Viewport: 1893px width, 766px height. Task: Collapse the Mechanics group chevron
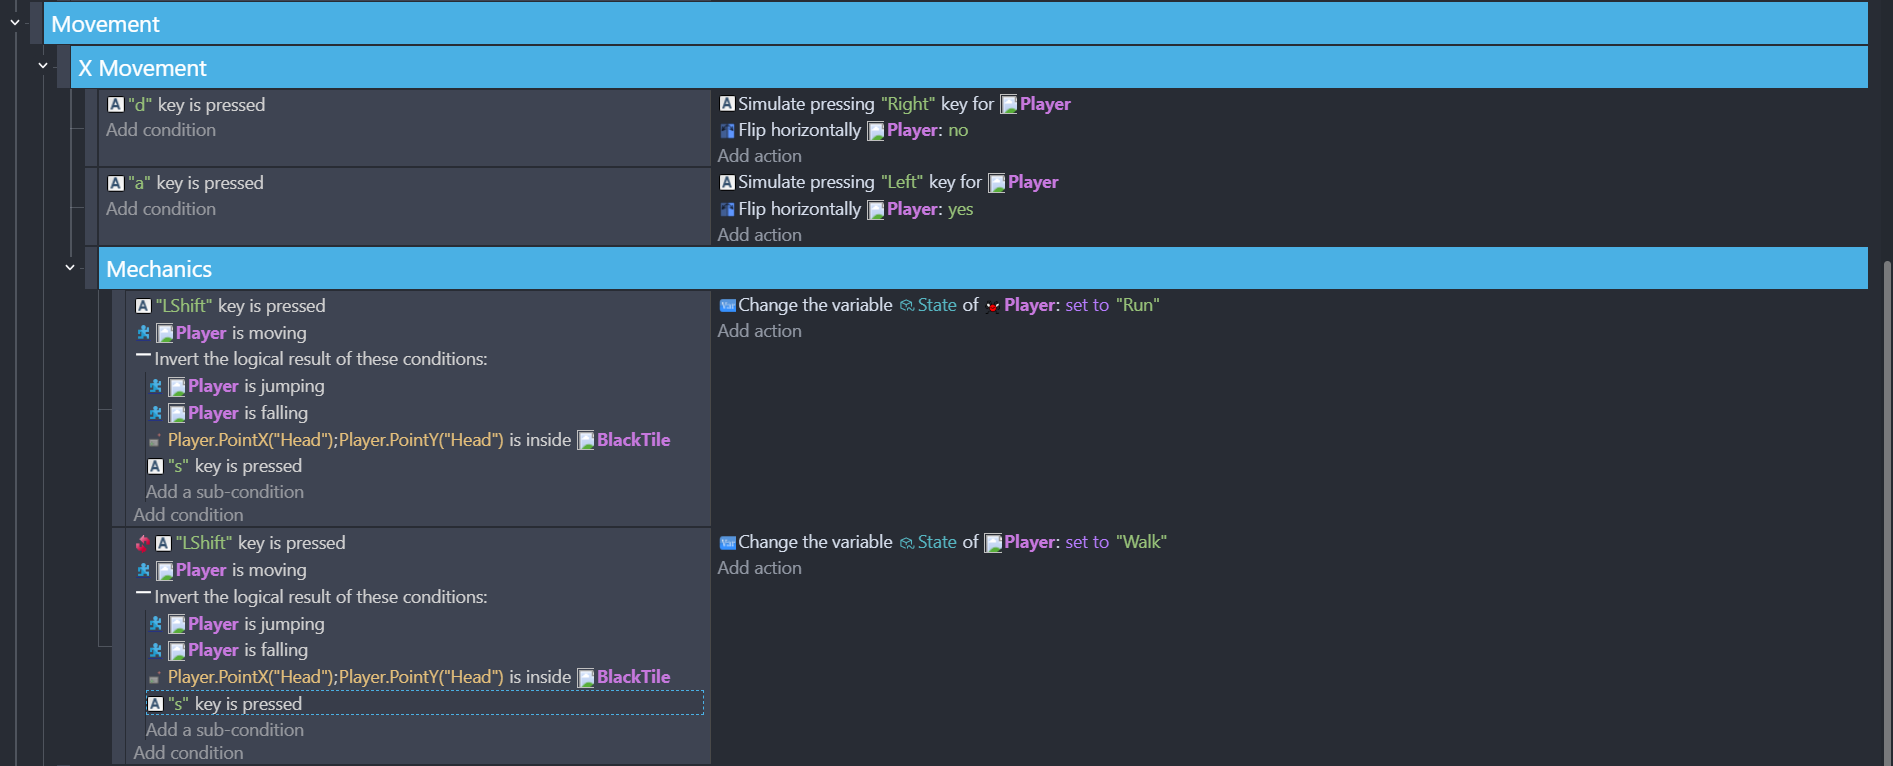[x=70, y=268]
